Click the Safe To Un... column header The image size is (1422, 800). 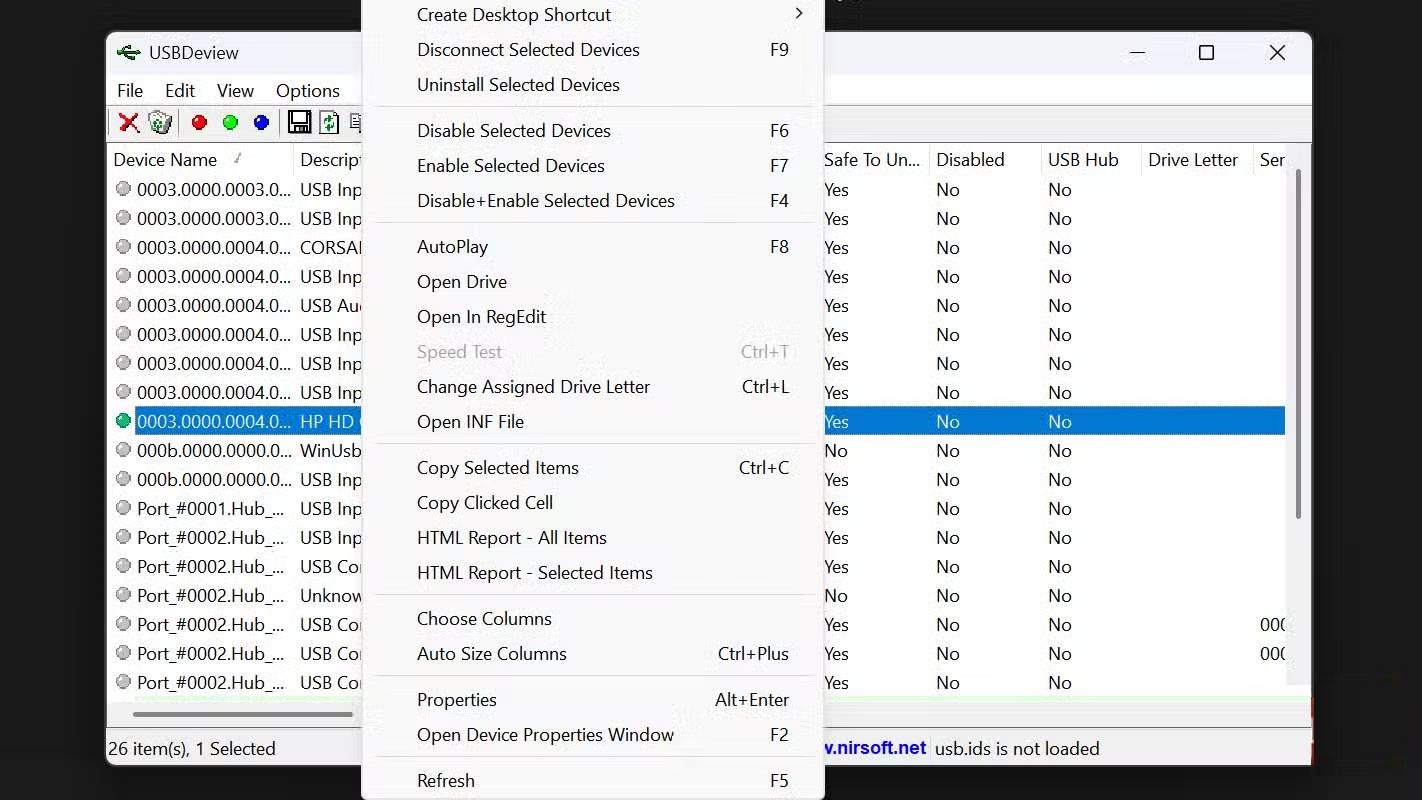(x=872, y=160)
